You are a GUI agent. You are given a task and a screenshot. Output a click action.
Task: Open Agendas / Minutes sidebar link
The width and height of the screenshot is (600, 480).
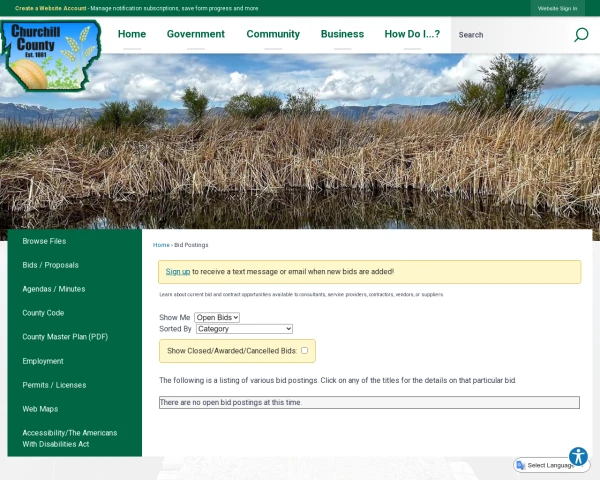pos(54,289)
